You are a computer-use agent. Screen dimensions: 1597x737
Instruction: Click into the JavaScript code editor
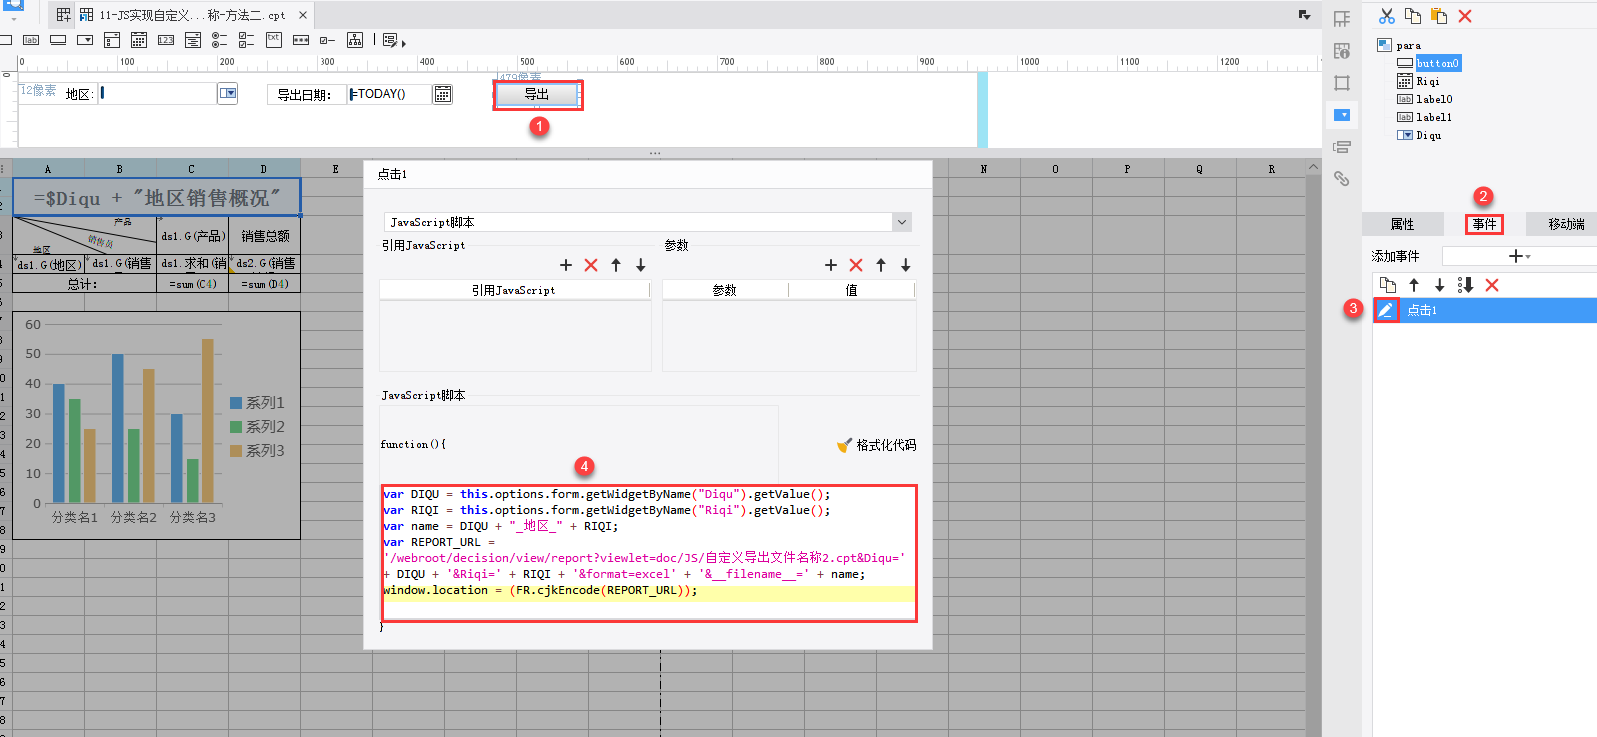[x=649, y=553]
